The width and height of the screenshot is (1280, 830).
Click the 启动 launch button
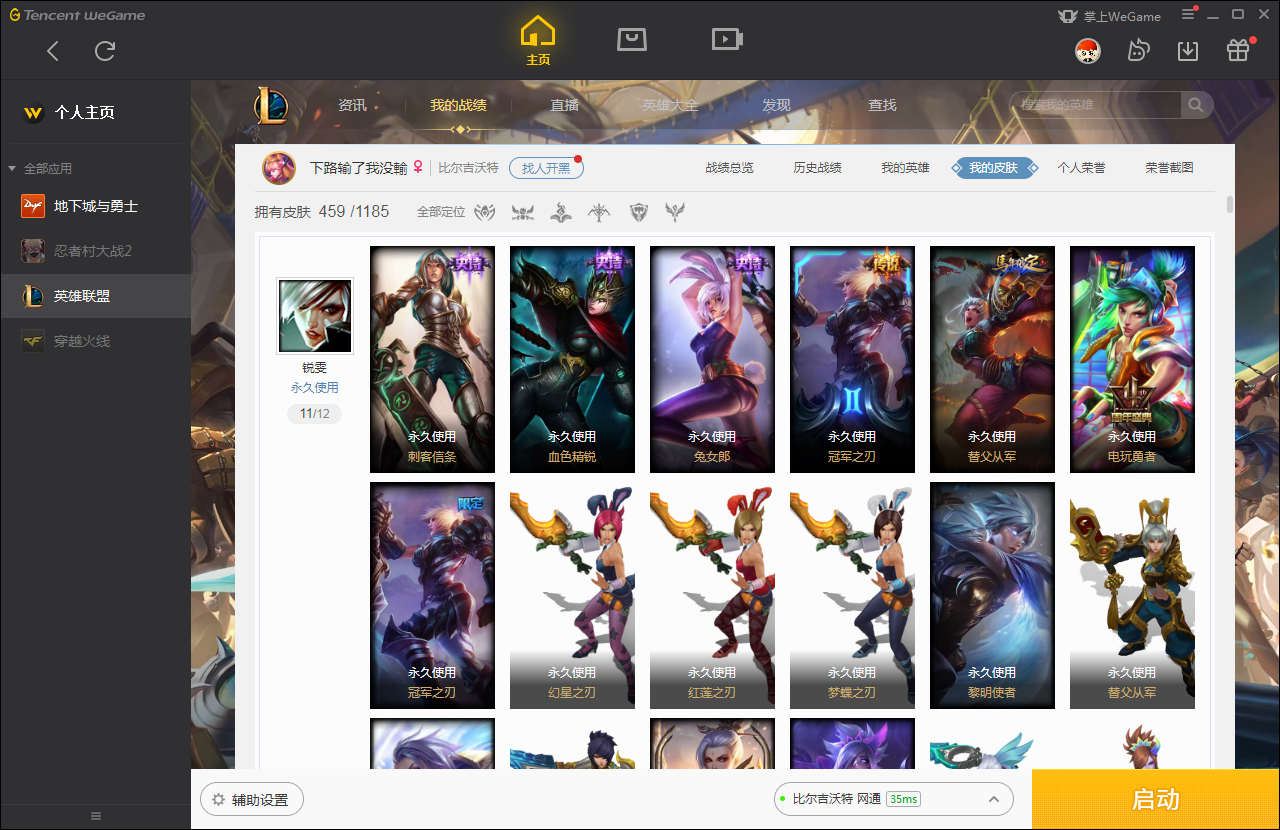pyautogui.click(x=1156, y=800)
